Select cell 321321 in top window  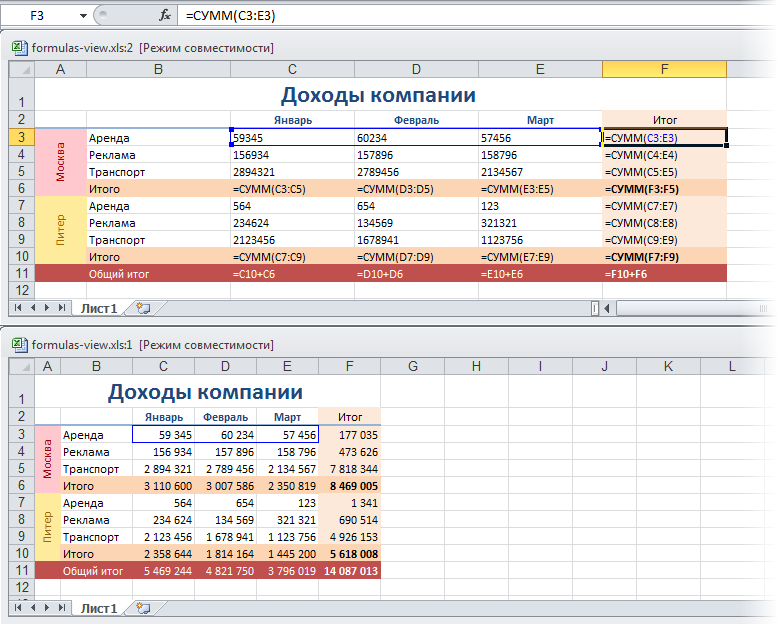[x=540, y=223]
